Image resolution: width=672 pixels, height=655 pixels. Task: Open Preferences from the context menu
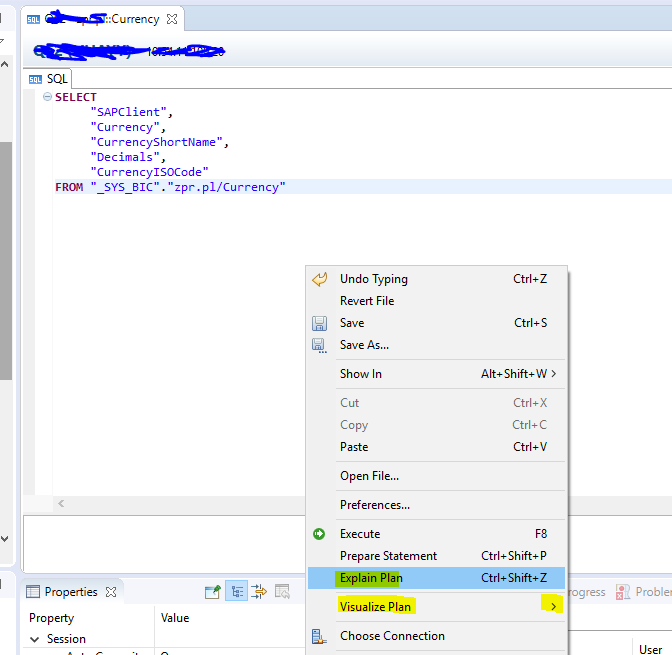click(x=374, y=505)
